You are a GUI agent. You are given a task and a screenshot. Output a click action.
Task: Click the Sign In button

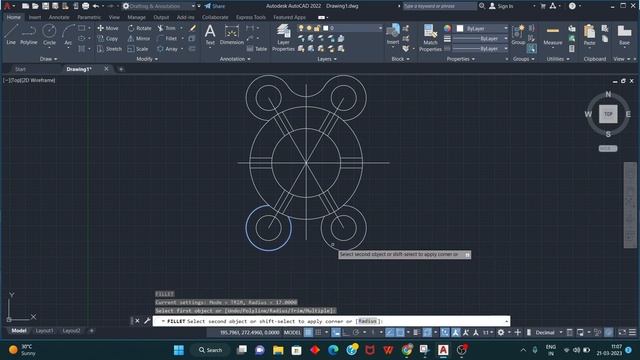(501, 6)
